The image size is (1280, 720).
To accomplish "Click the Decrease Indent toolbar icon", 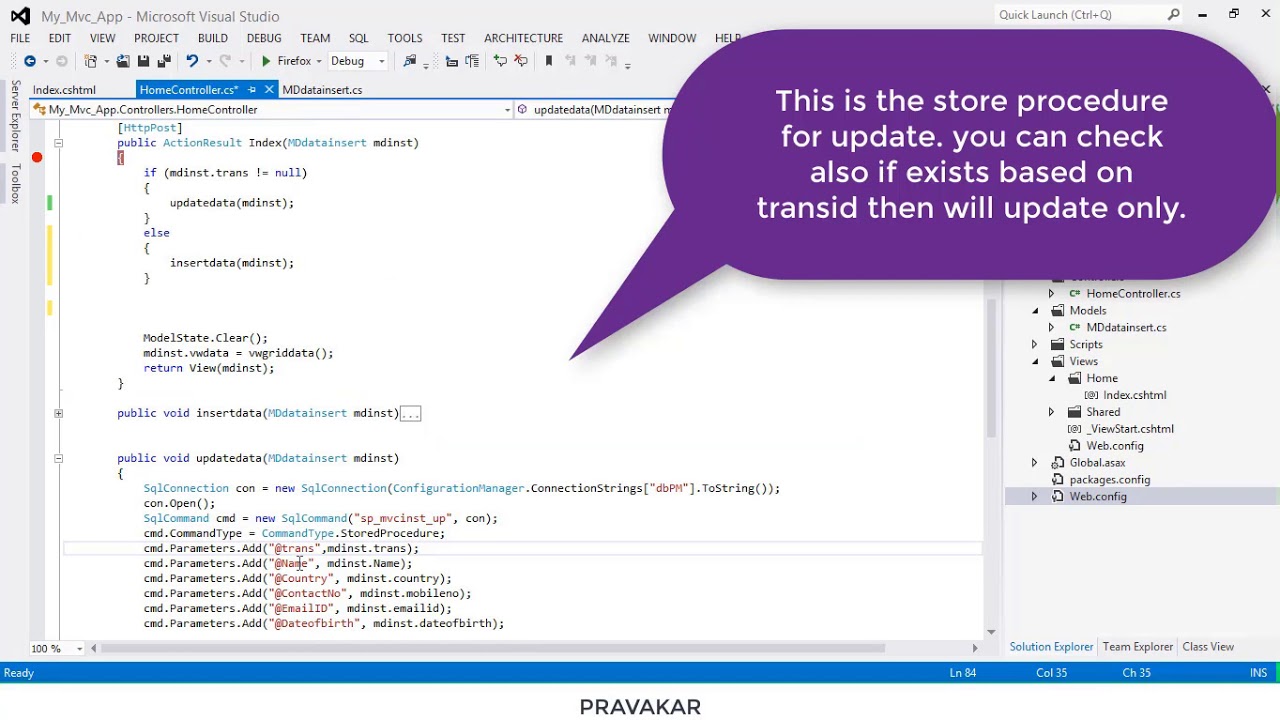I will tap(452, 61).
